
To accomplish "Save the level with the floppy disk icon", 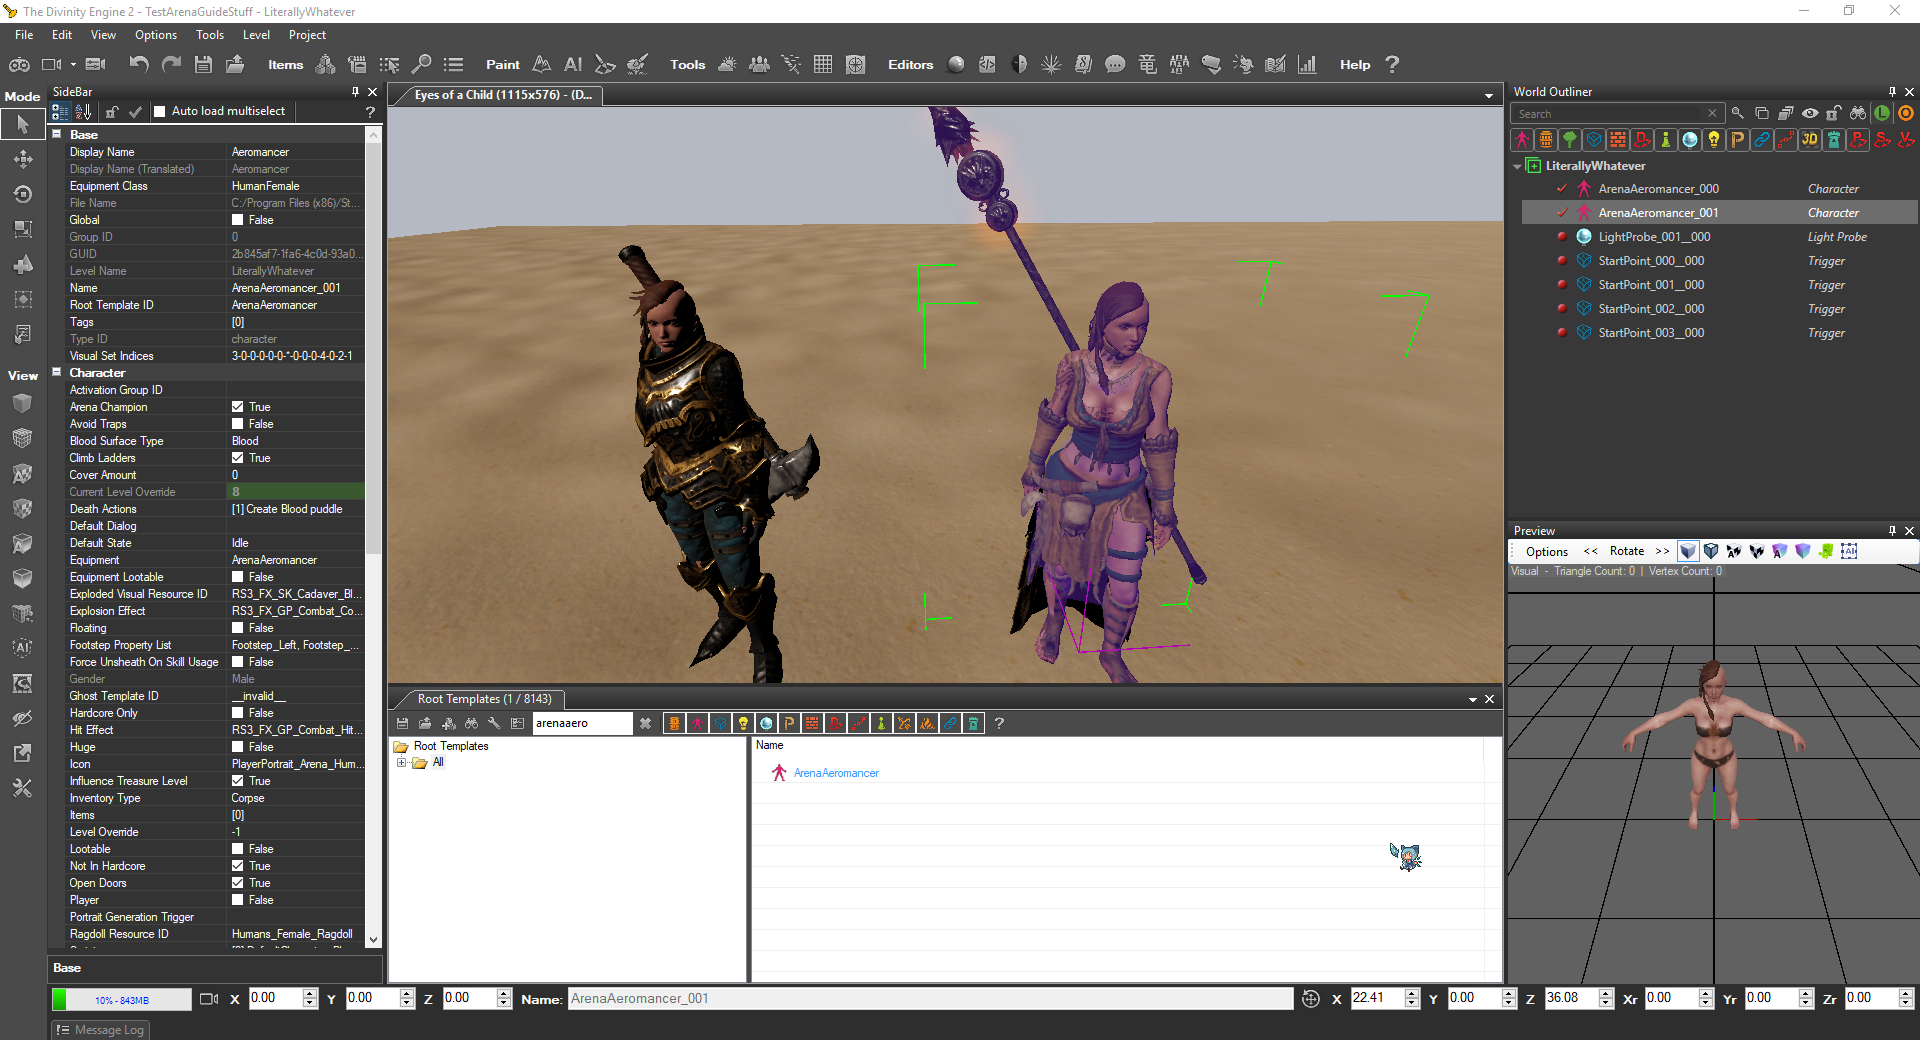I will (203, 64).
